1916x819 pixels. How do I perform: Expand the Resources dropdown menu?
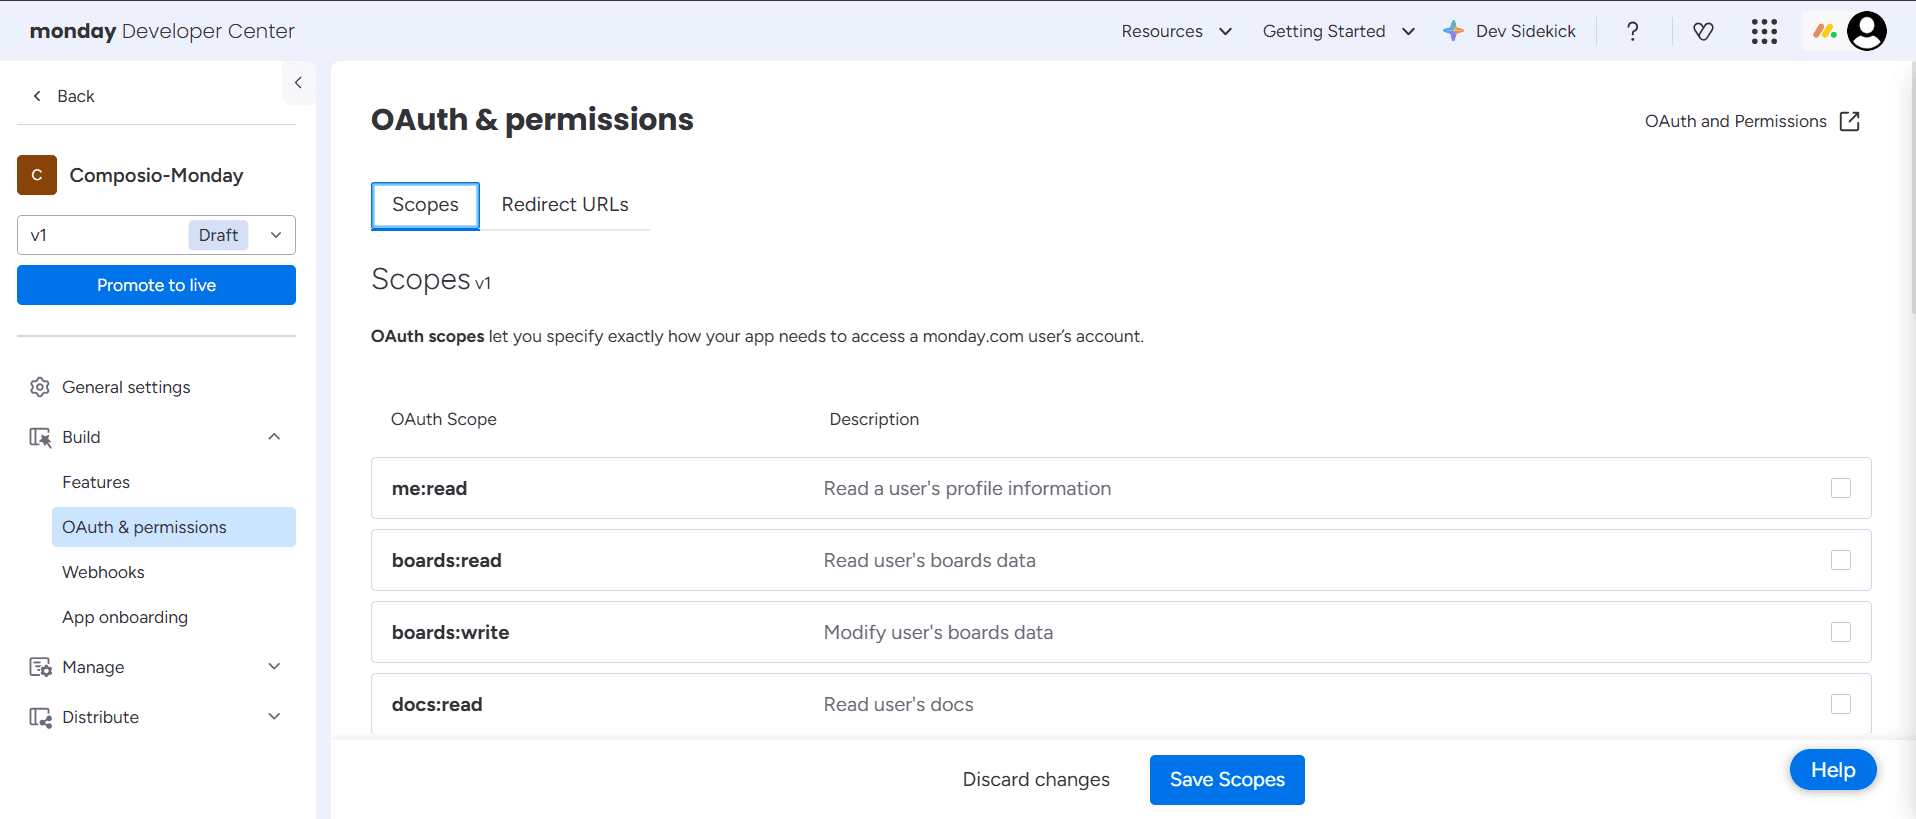coord(1177,31)
